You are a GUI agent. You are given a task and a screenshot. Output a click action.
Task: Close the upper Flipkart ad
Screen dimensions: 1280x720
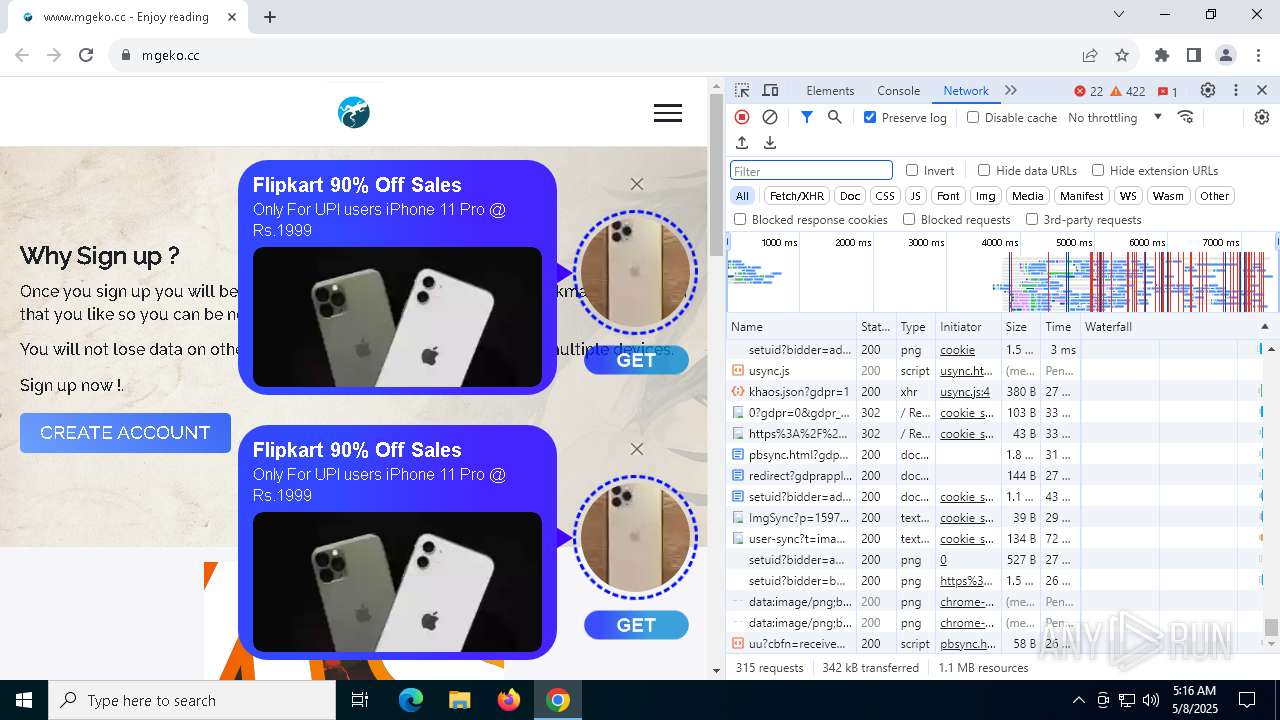coord(637,184)
